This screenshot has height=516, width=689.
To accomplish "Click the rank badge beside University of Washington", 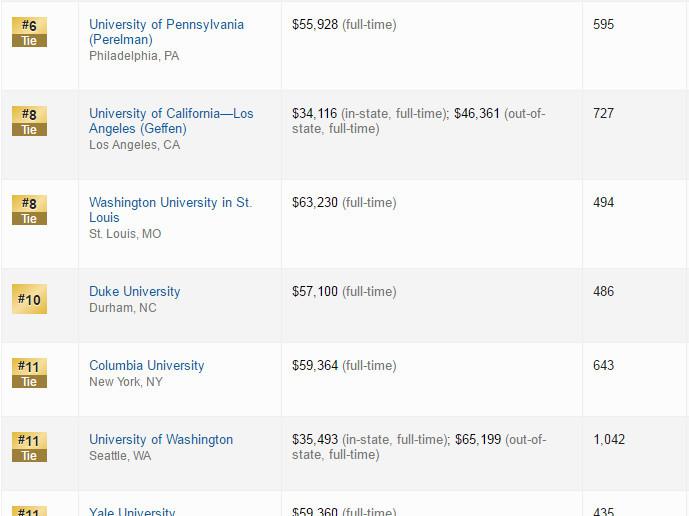I will coord(29,447).
